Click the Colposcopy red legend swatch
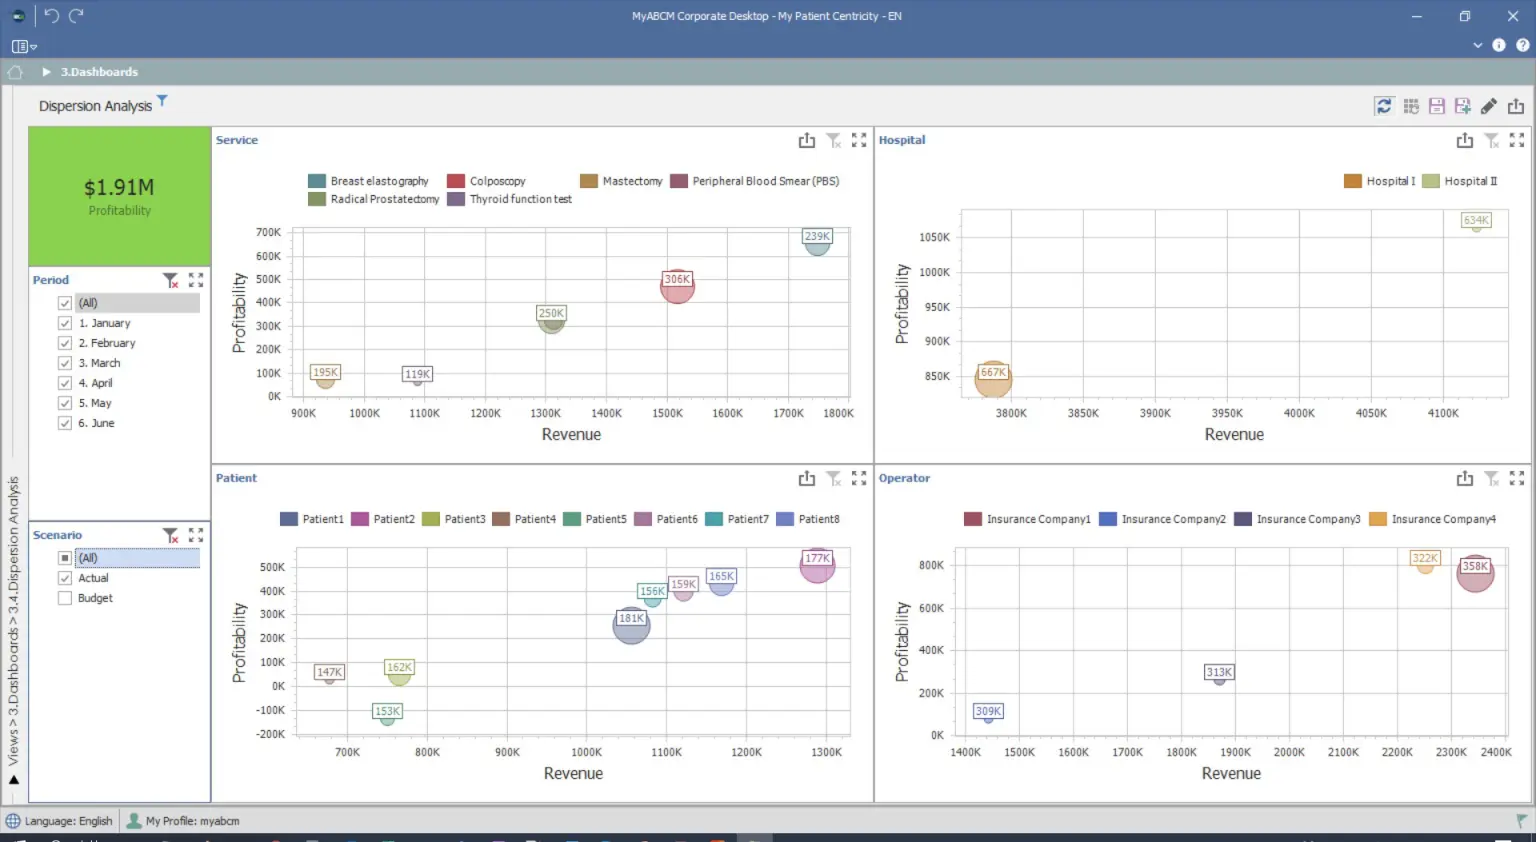This screenshot has width=1536, height=842. (456, 181)
